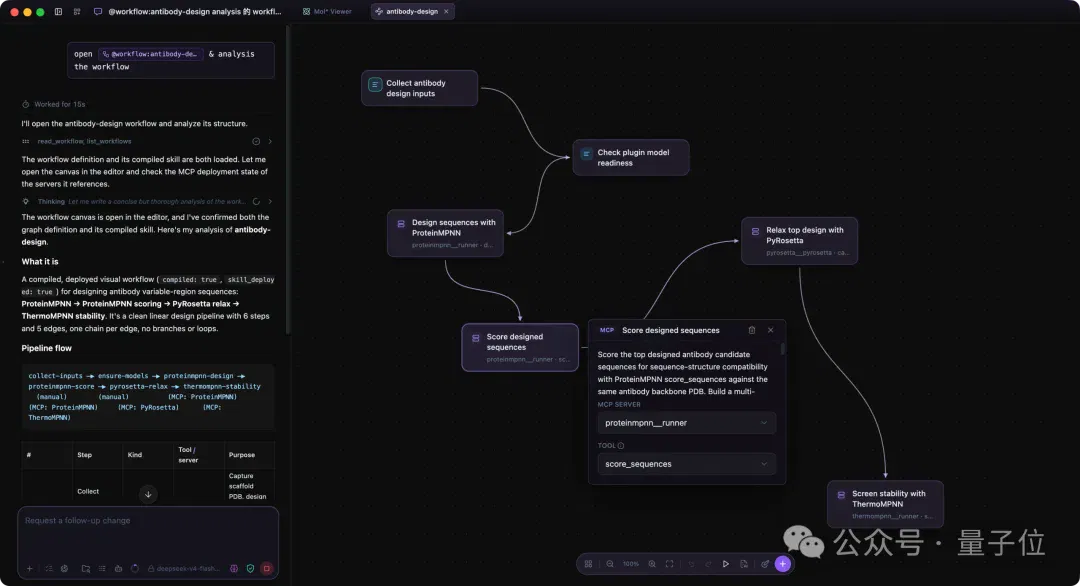The height and width of the screenshot is (586, 1080).
Task: Open the deepseek-v4-flash model selector
Action: pos(183,569)
